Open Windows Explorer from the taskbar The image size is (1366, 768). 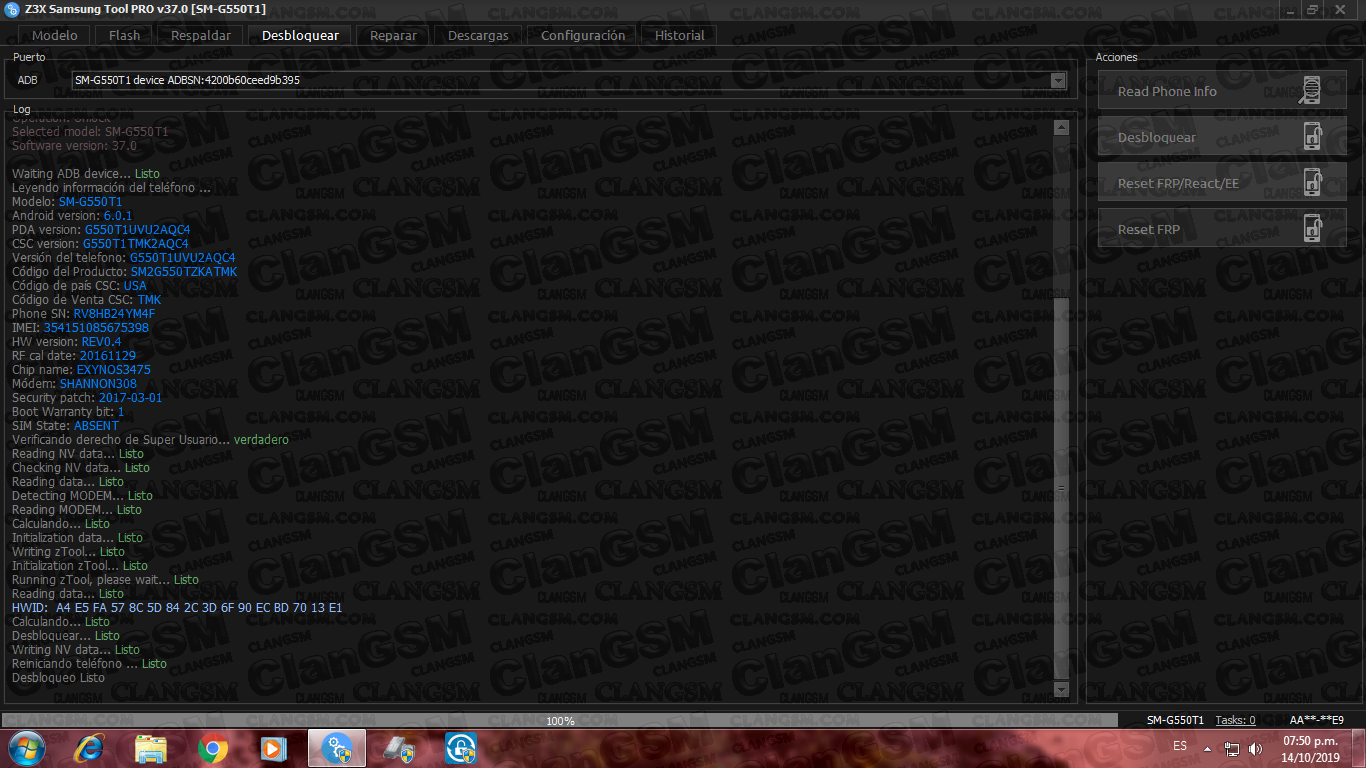click(x=151, y=748)
